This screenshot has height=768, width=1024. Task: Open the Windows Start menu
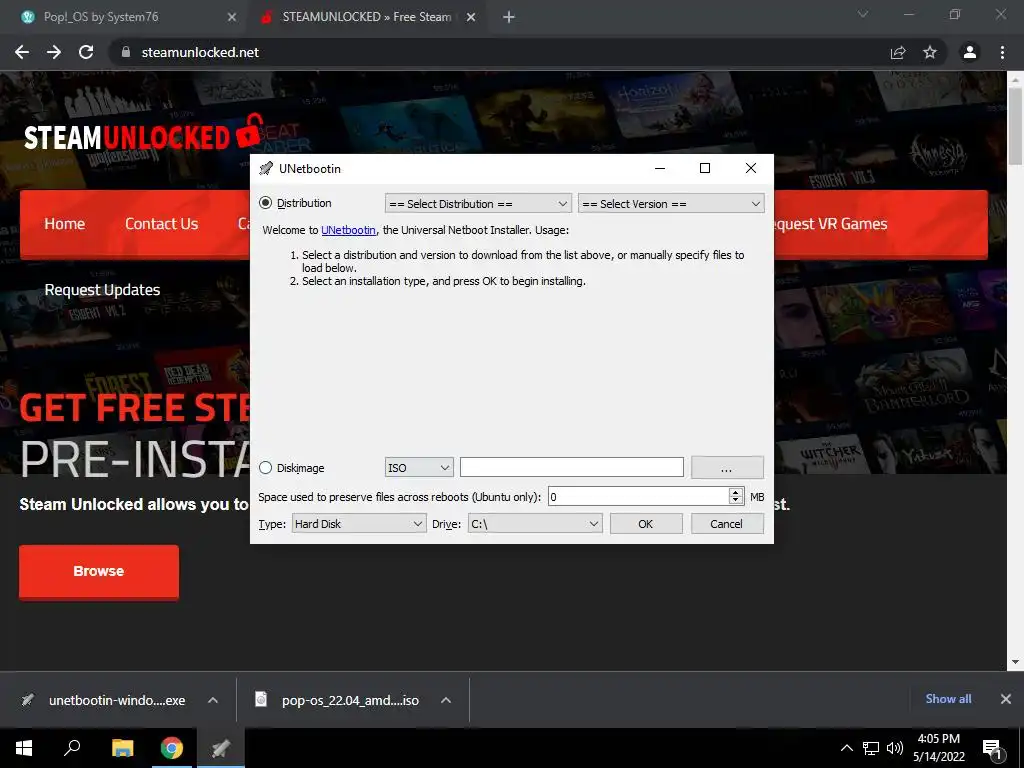(x=24, y=748)
